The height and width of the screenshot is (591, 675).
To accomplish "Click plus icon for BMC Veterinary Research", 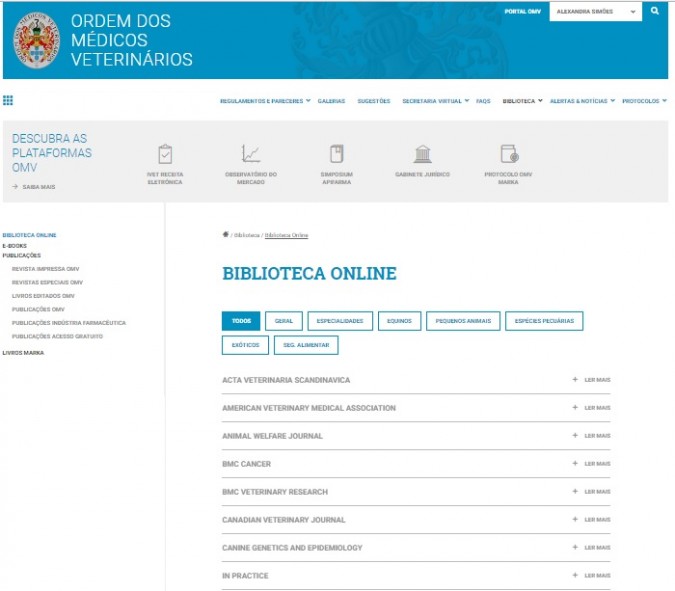I will 575,491.
